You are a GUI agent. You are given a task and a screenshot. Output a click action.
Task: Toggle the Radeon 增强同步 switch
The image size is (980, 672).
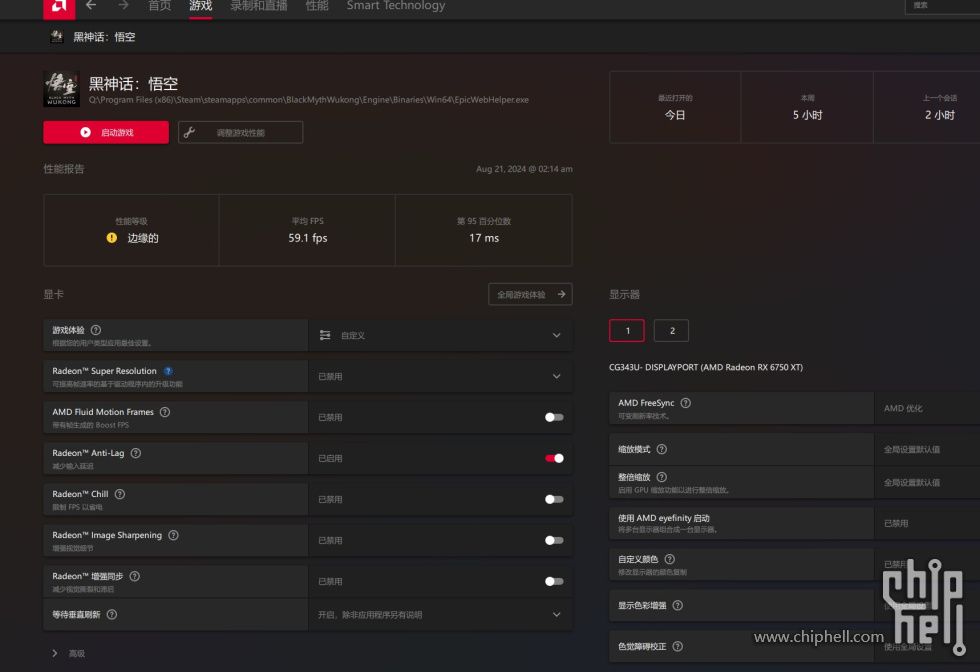(x=554, y=581)
